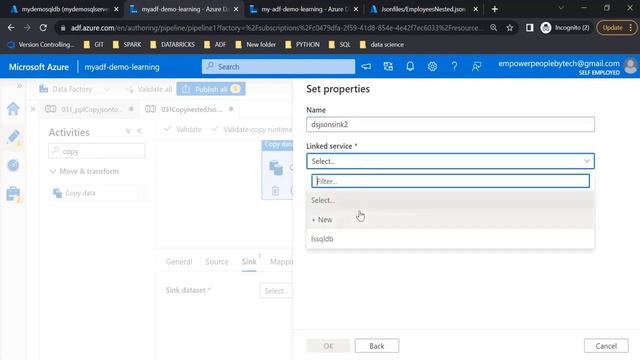Screen dimensions: 640x360
Task: Delete the Copy data activity trash icon
Action: point(276,191)
